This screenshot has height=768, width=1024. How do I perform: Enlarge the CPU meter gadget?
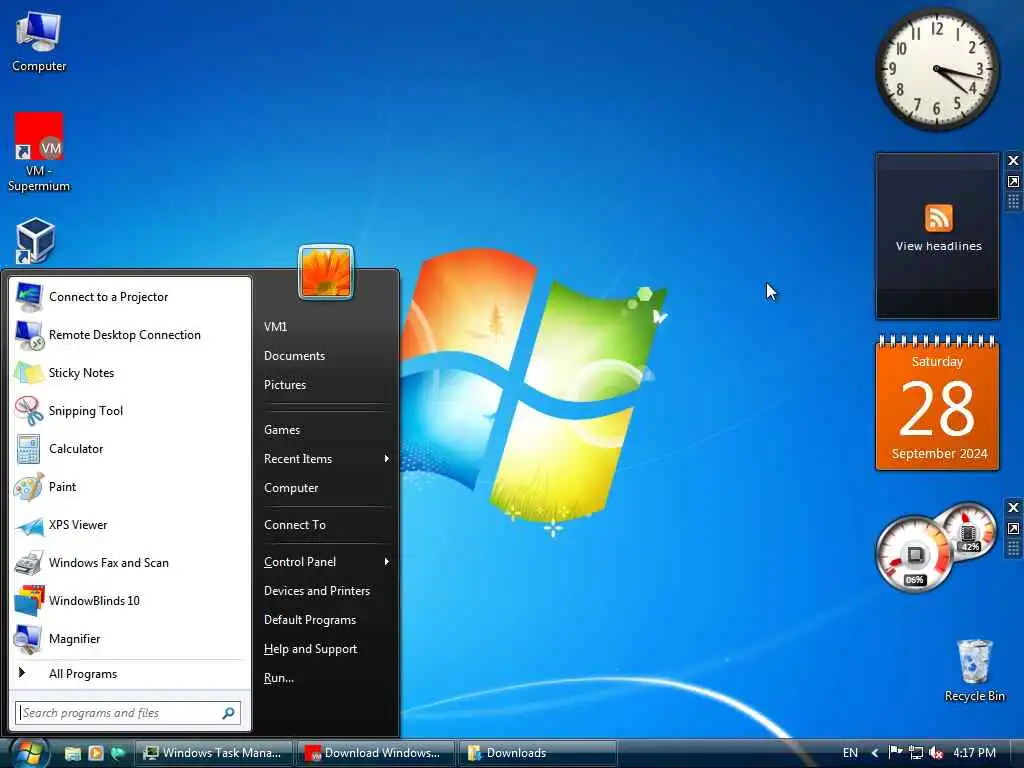1013,528
